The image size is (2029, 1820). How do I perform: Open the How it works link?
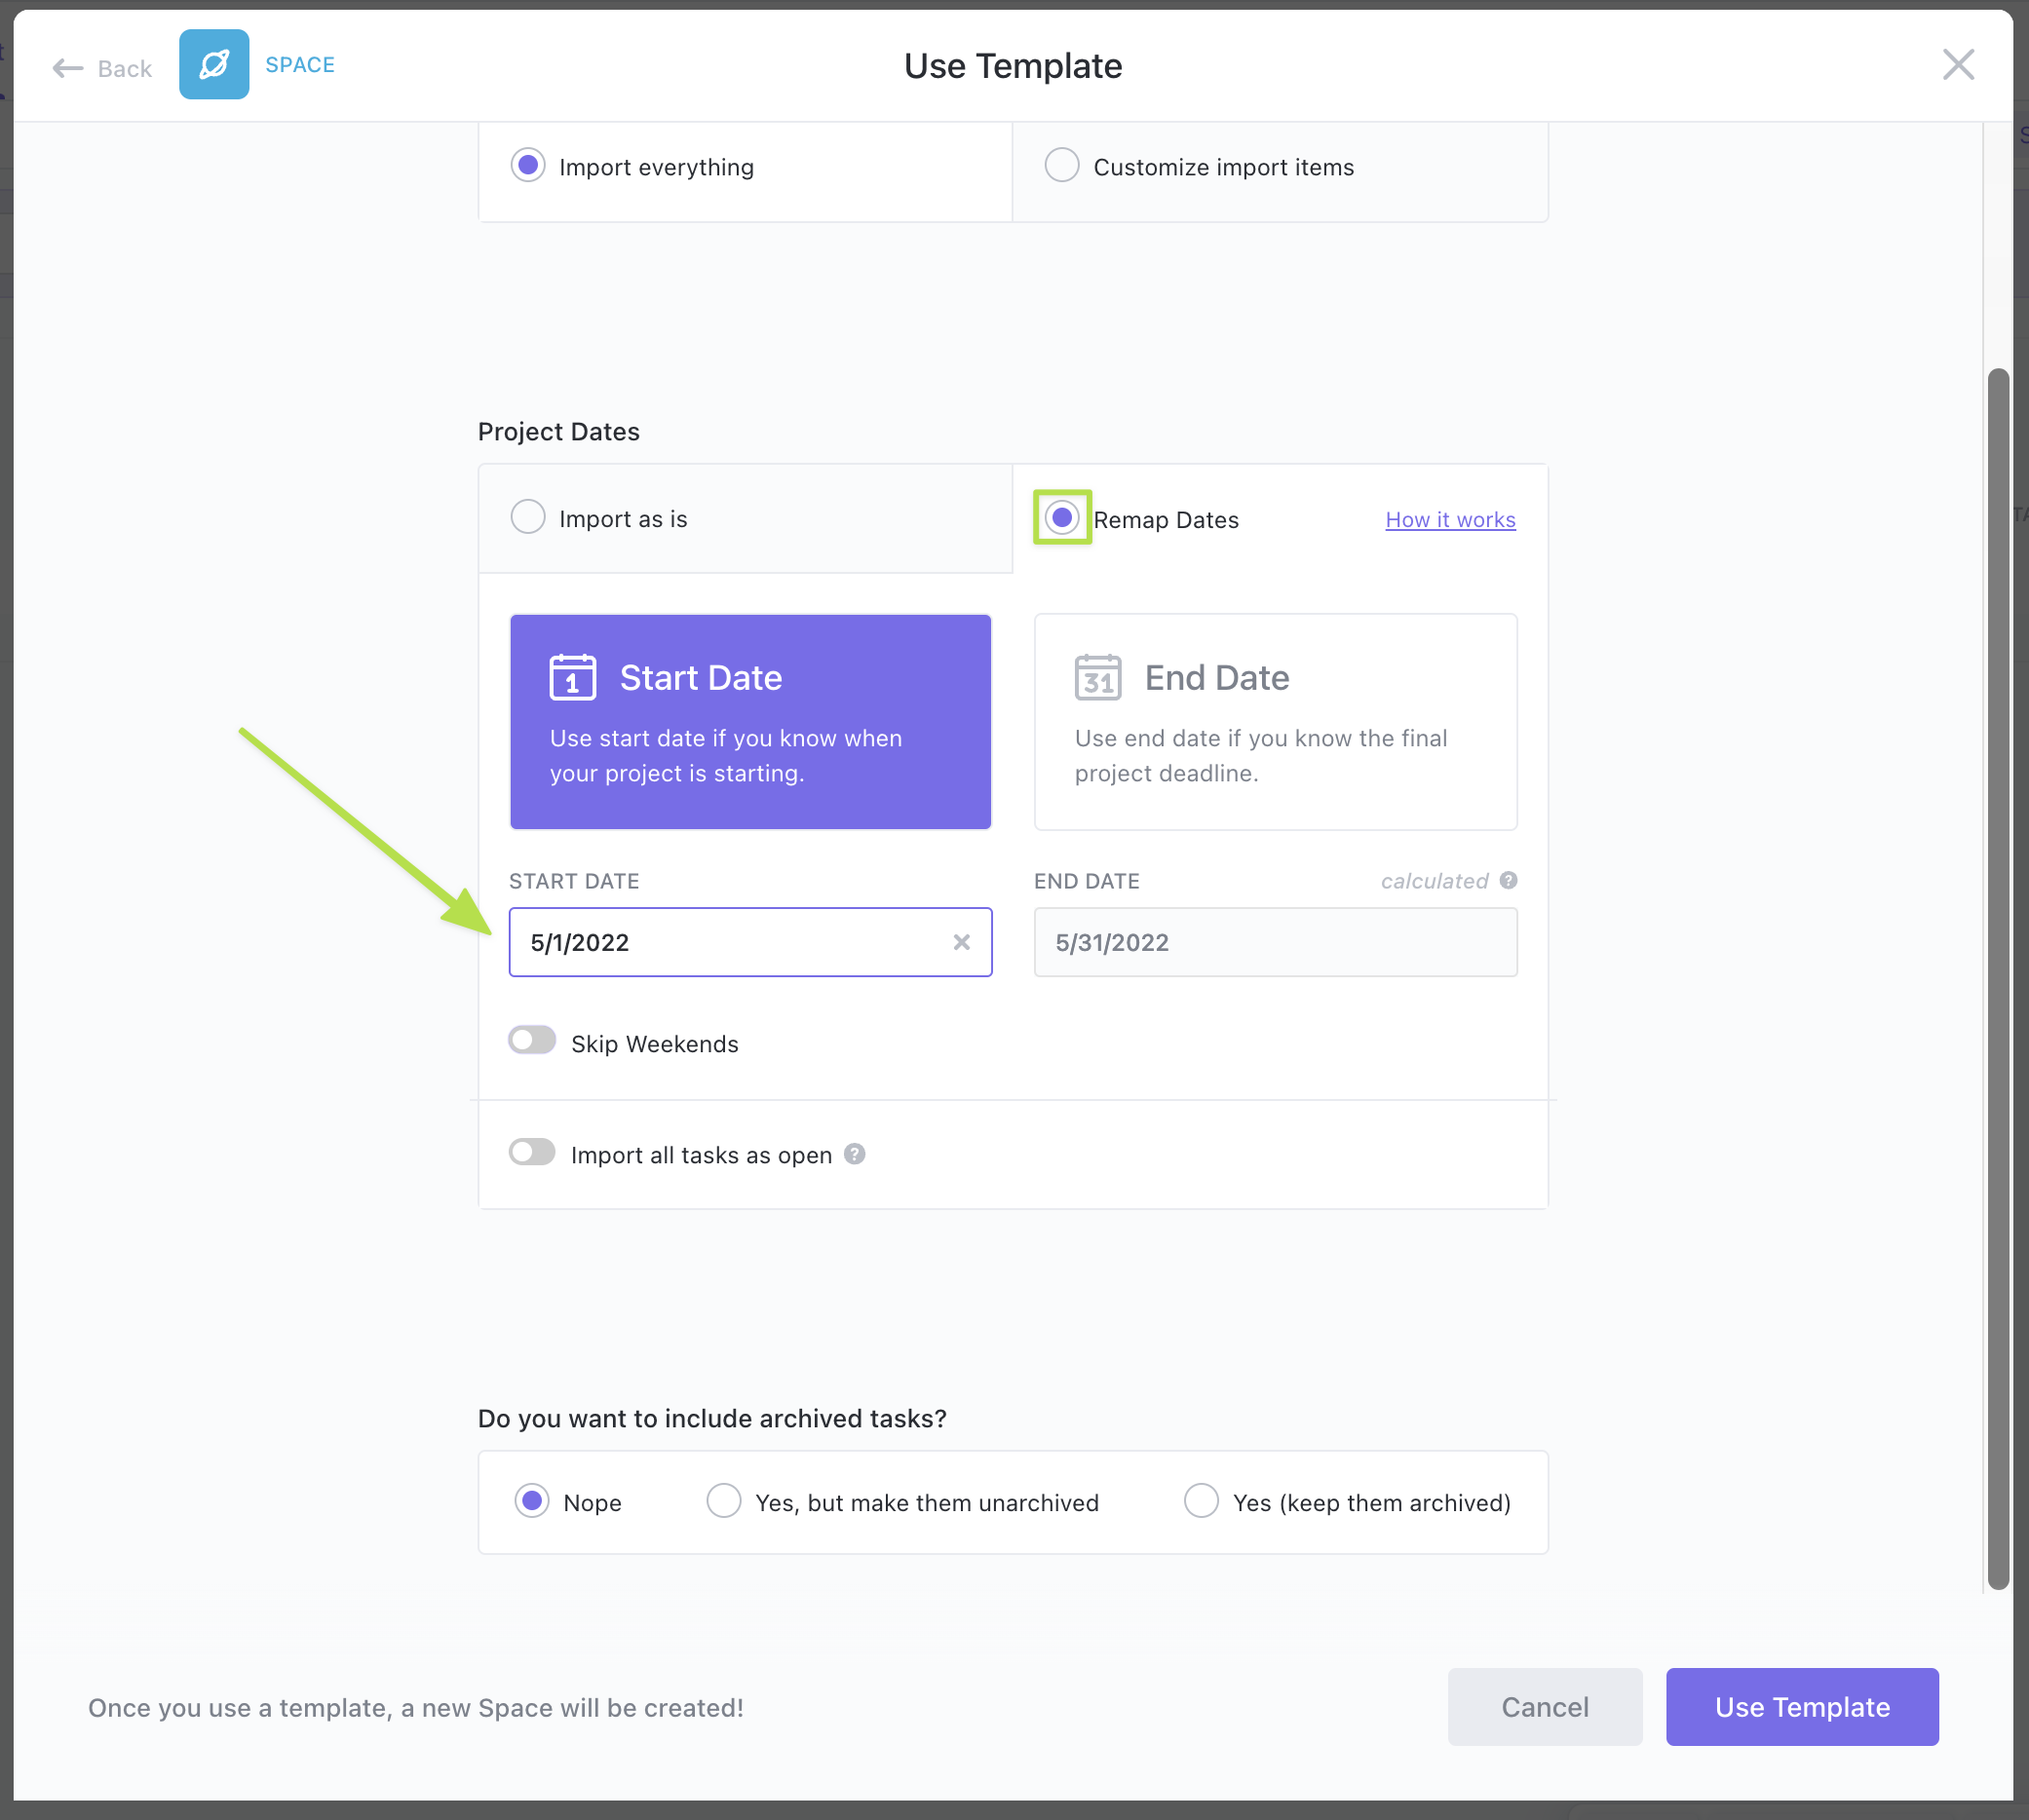(1449, 520)
